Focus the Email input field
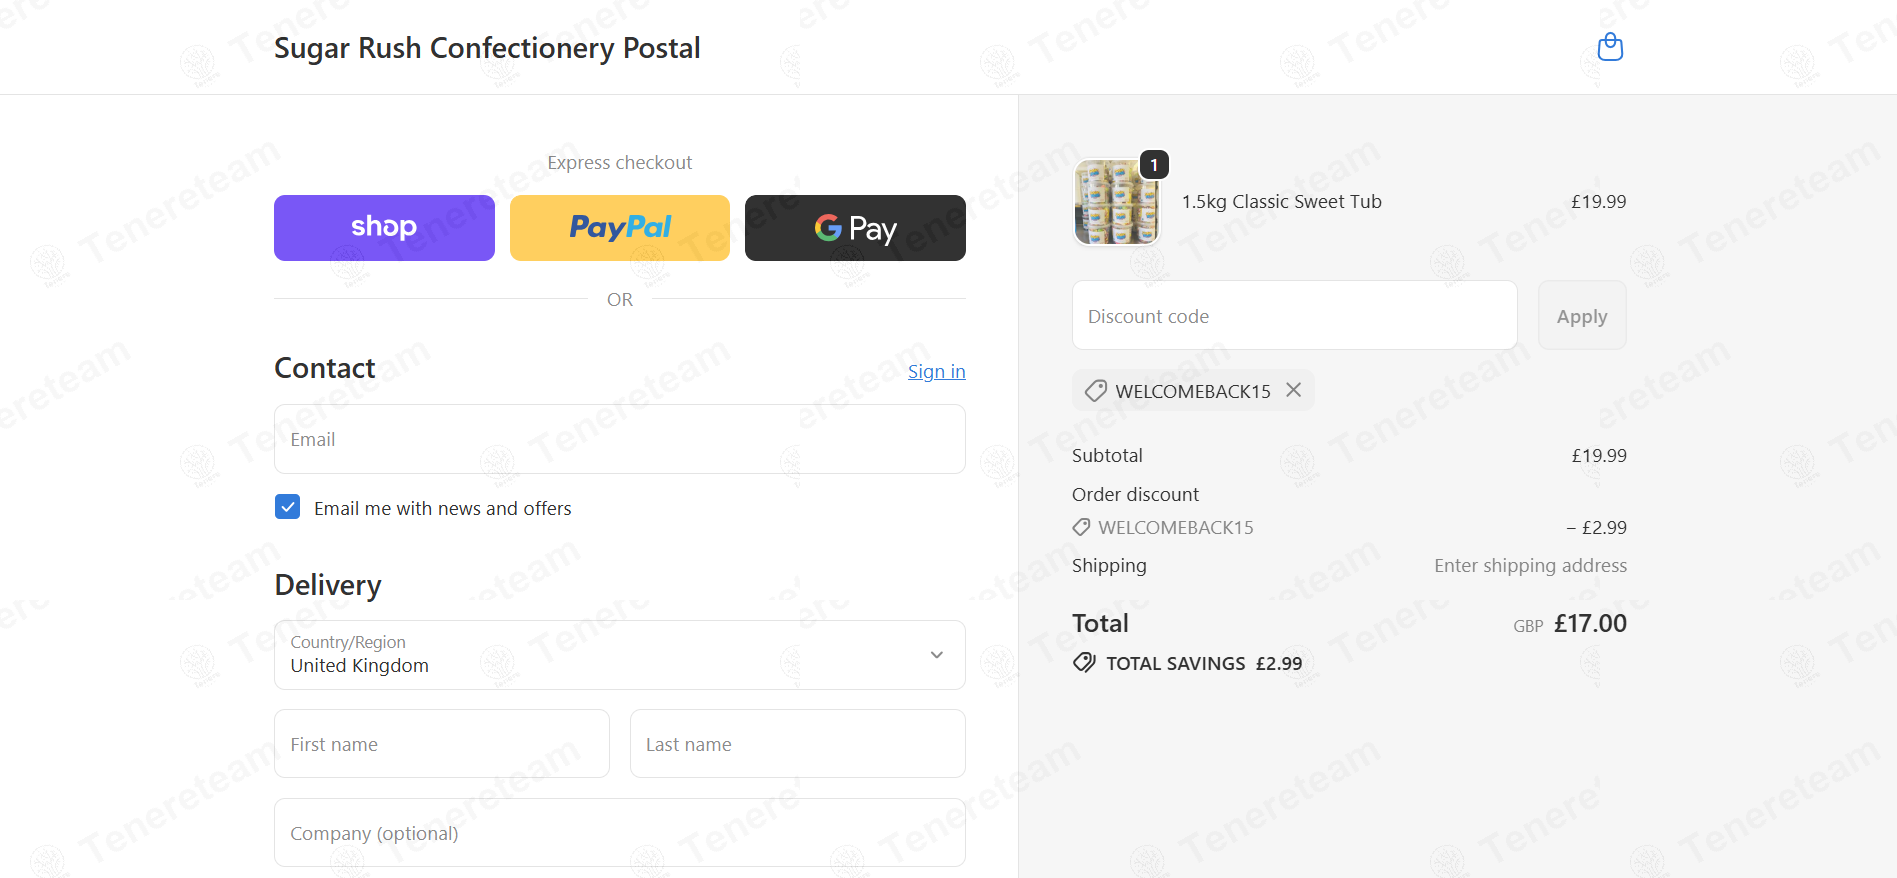 [x=620, y=439]
